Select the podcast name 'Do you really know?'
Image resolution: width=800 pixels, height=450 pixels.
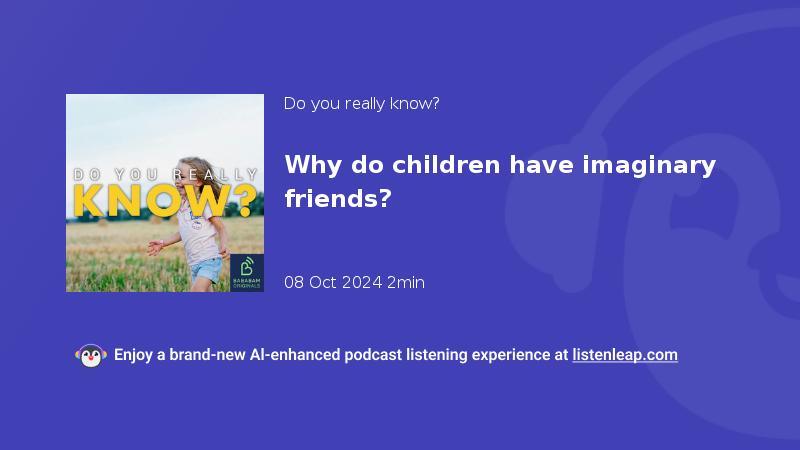[361, 104]
